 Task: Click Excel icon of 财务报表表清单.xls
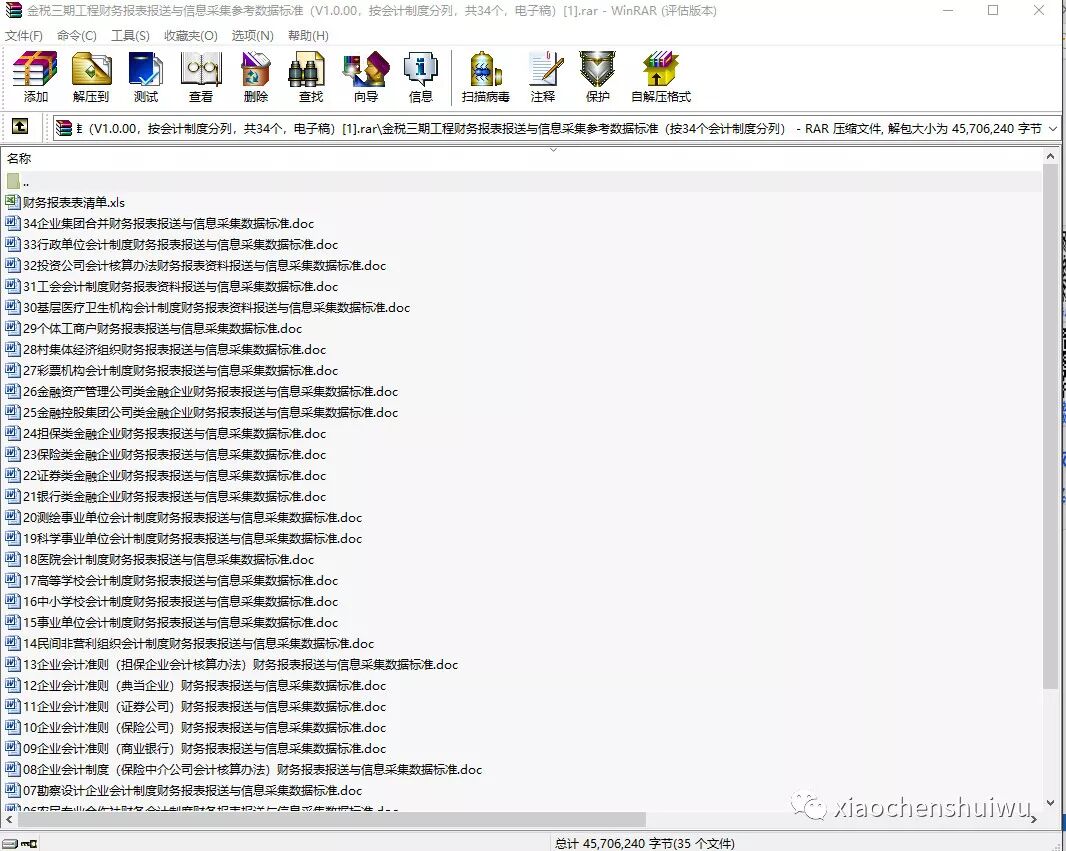[x=12, y=202]
